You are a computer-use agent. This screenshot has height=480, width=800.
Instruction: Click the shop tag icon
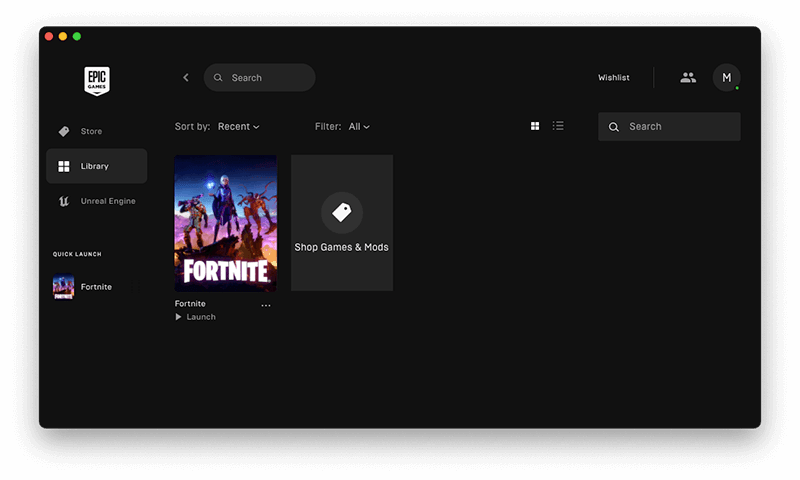click(342, 212)
